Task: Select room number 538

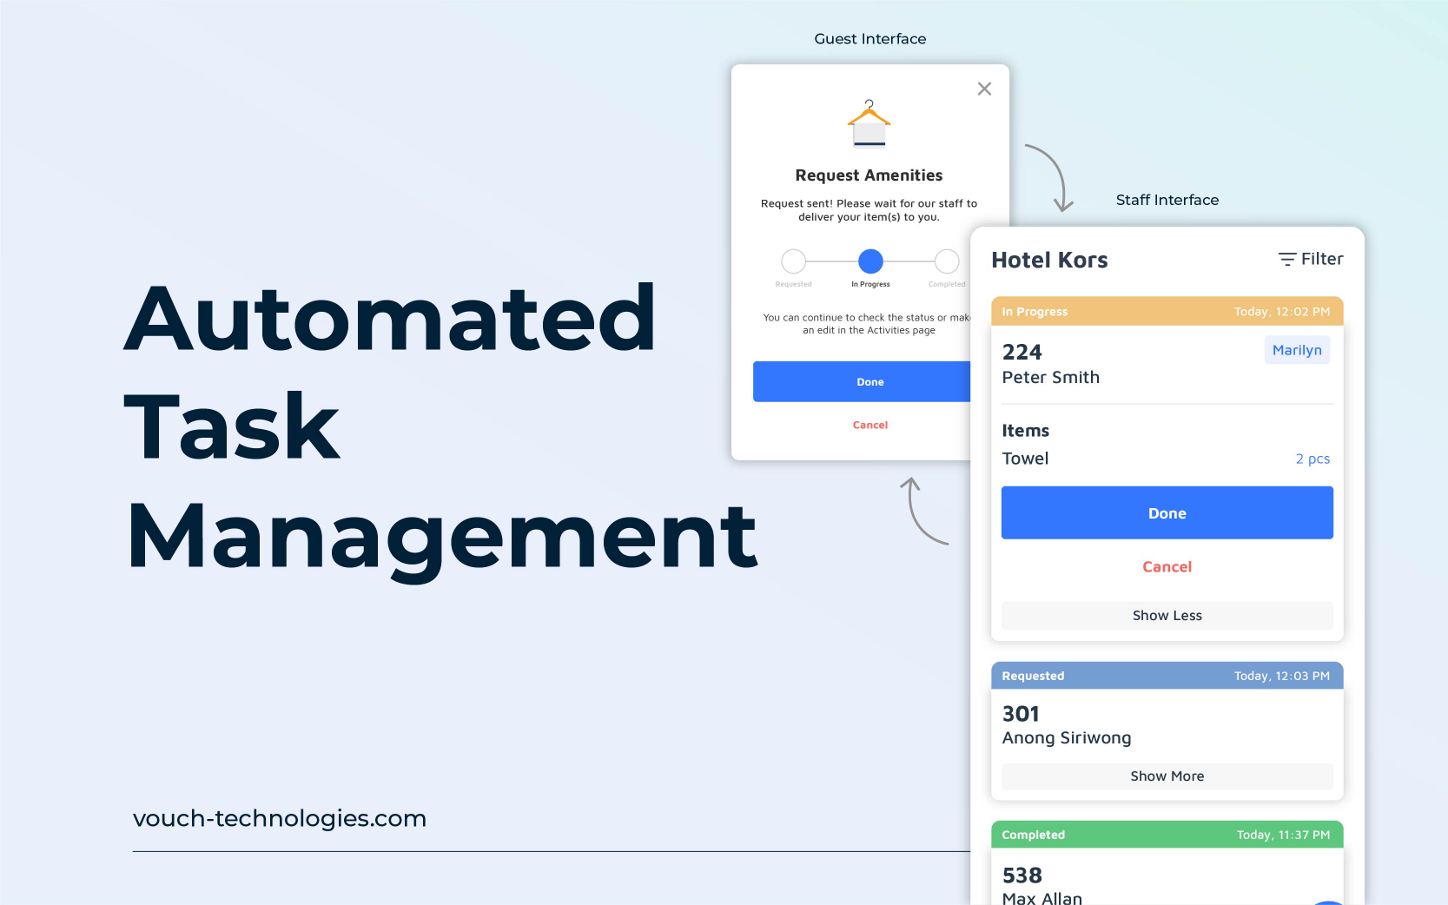Action: 1022,876
